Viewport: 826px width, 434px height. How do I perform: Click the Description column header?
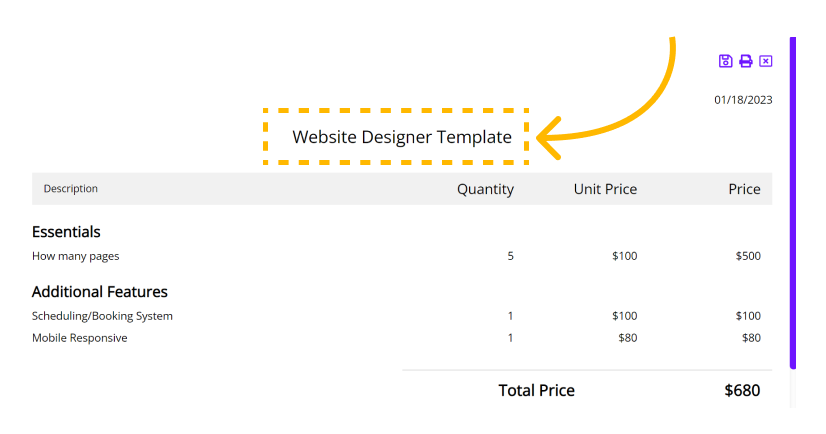point(71,189)
